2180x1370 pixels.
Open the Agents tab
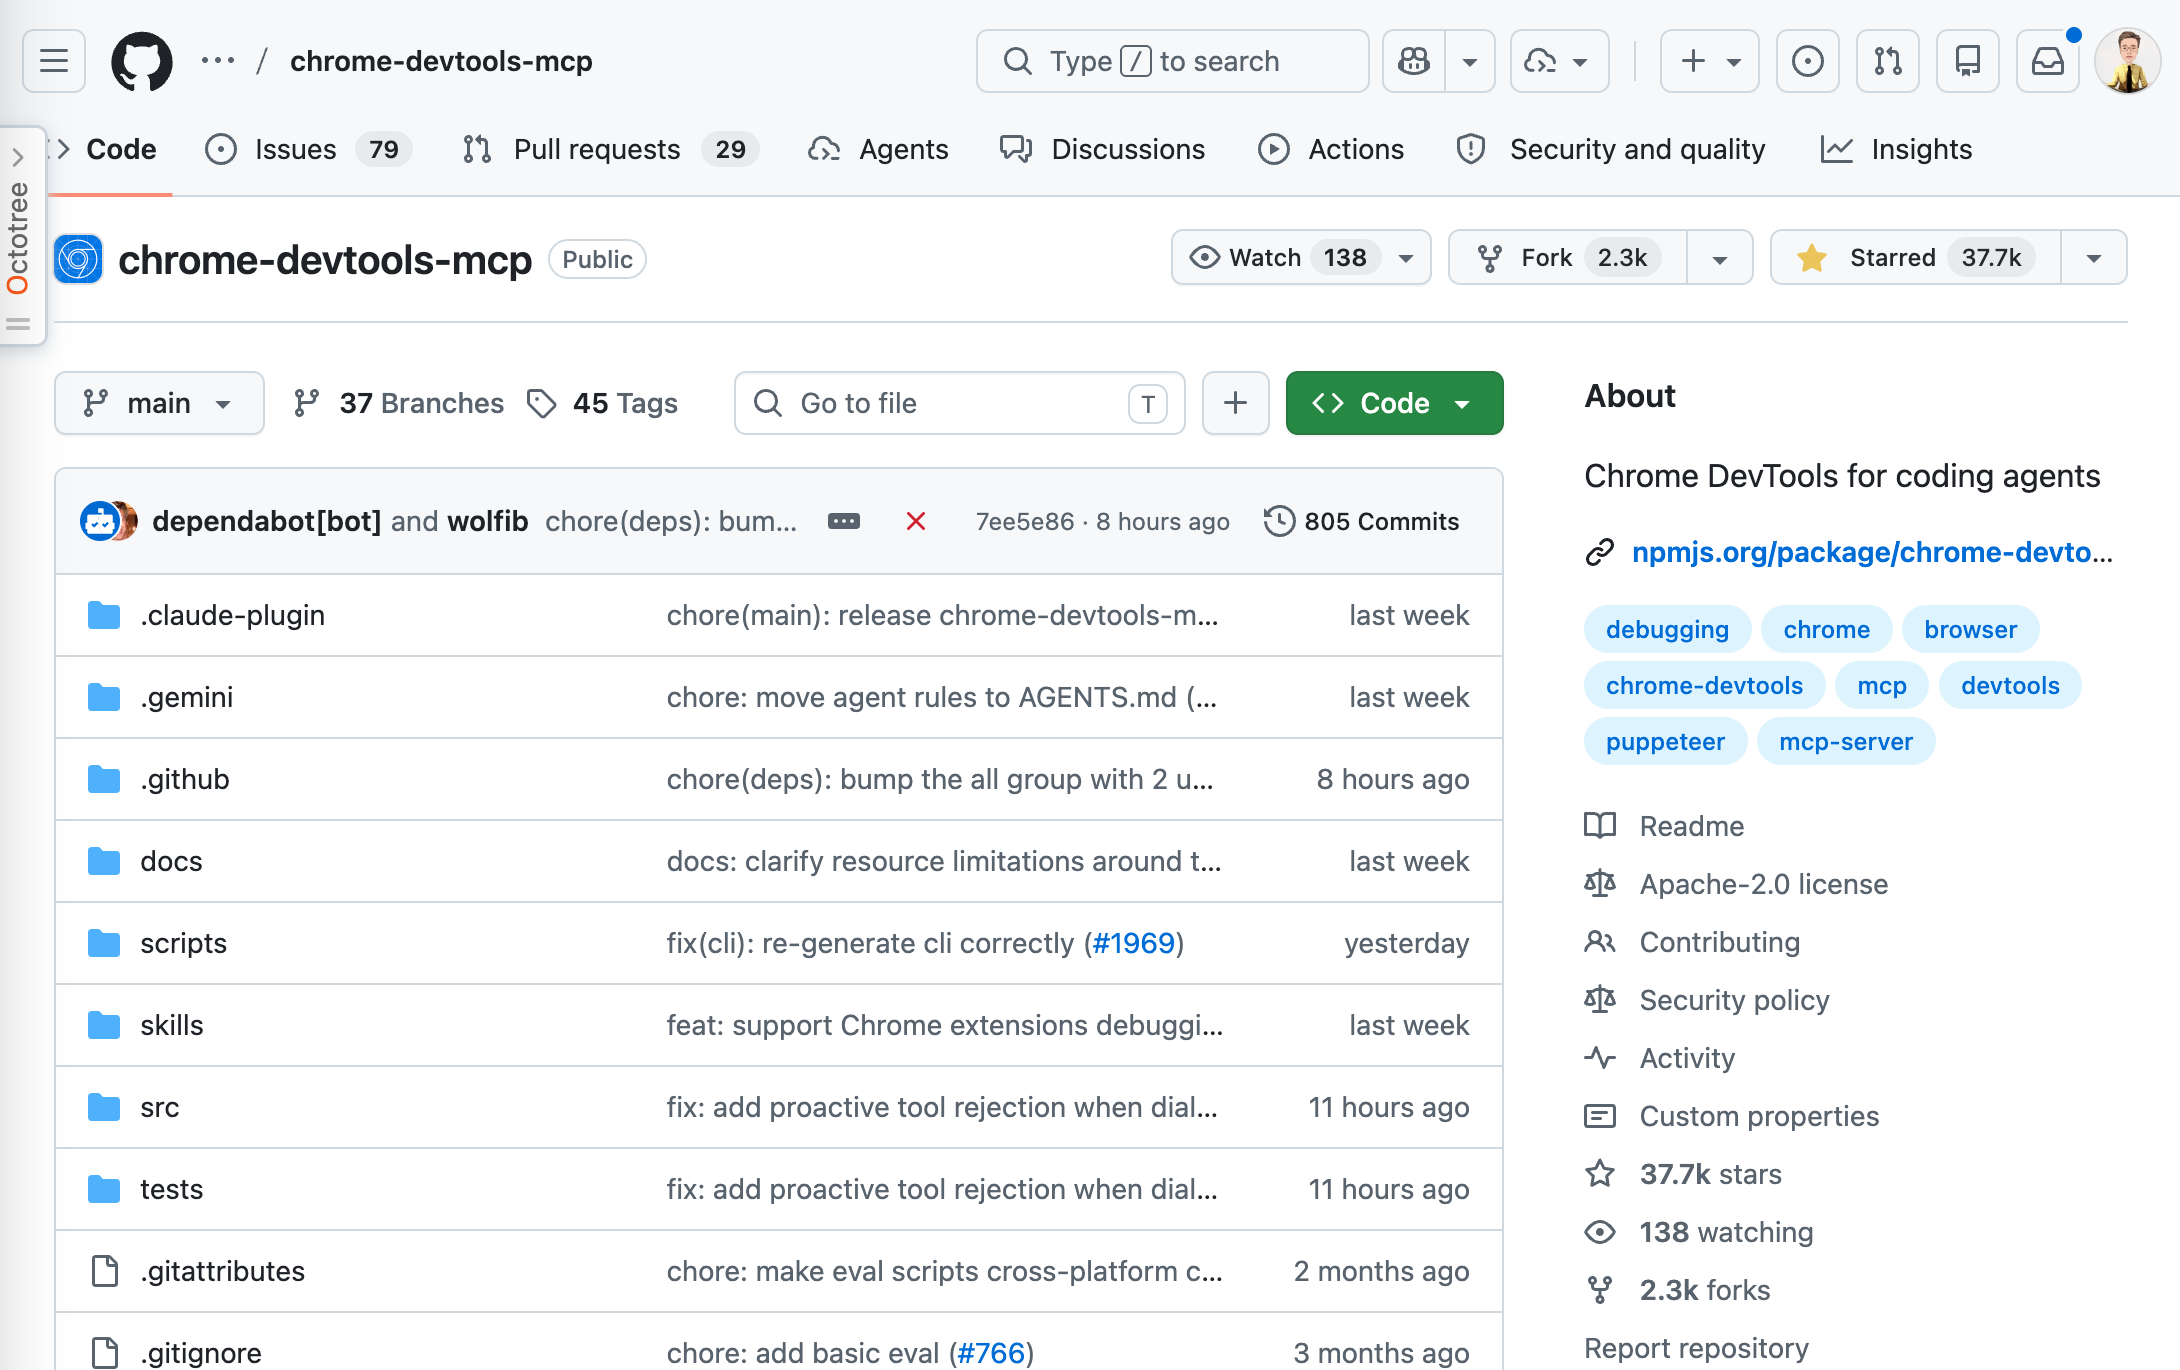tap(878, 149)
